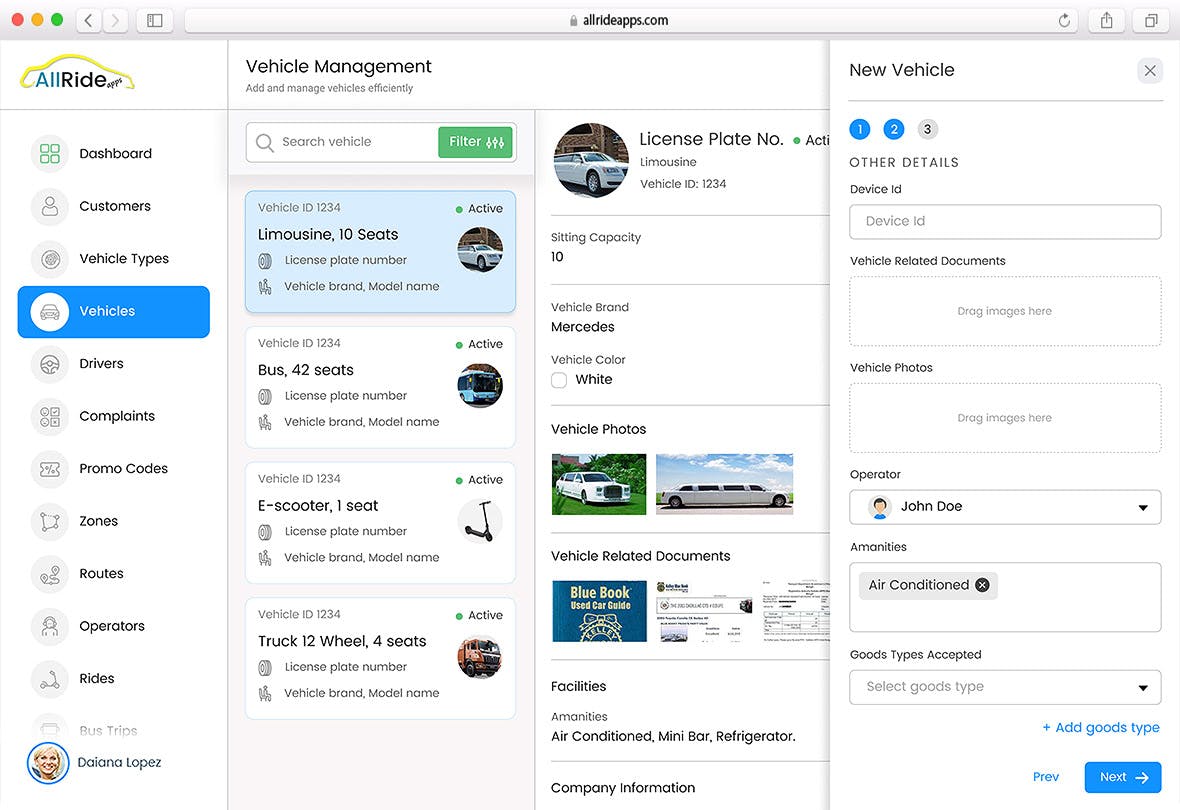Select the E-scooter, 1 seat card
Screen dimensions: 1180x810
(x=380, y=522)
